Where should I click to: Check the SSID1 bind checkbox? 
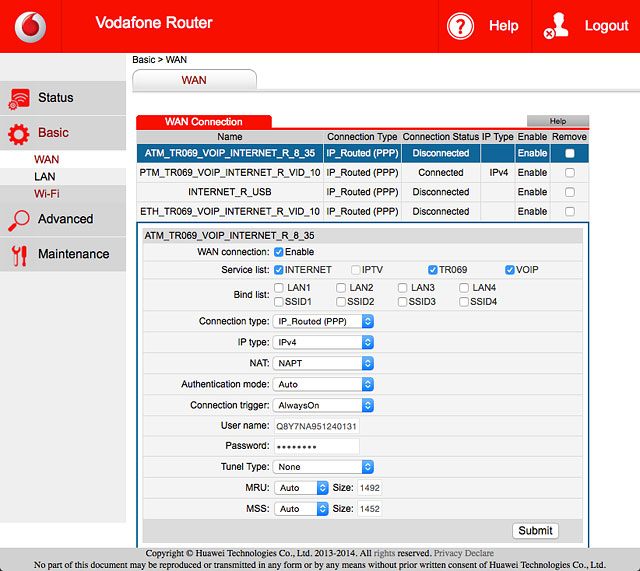coord(279,302)
